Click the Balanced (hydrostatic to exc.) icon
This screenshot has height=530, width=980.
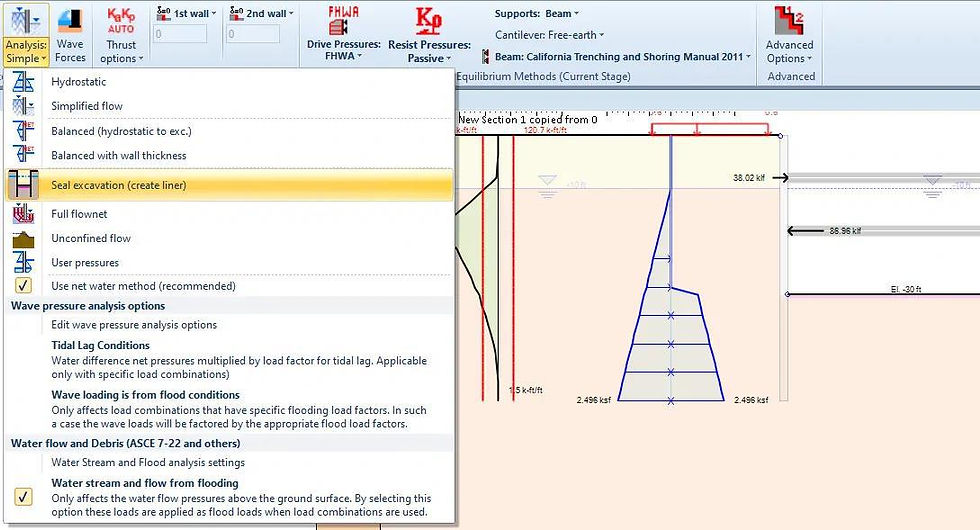coord(24,131)
